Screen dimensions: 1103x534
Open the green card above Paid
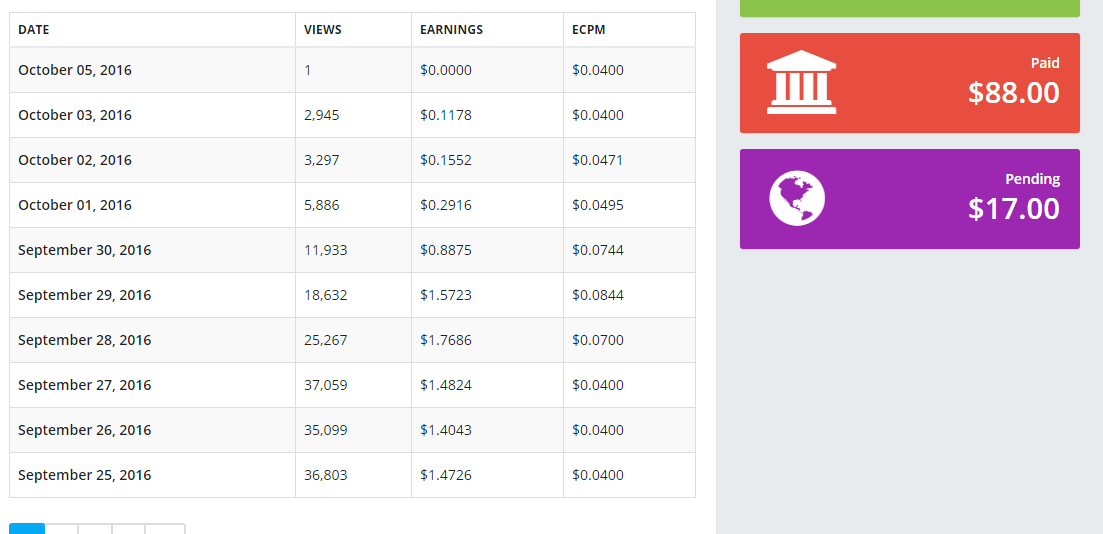point(909,8)
